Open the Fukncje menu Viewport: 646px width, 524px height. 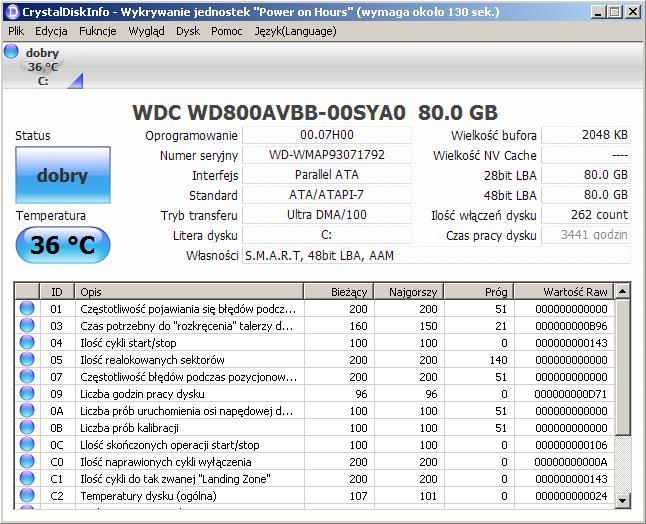98,31
